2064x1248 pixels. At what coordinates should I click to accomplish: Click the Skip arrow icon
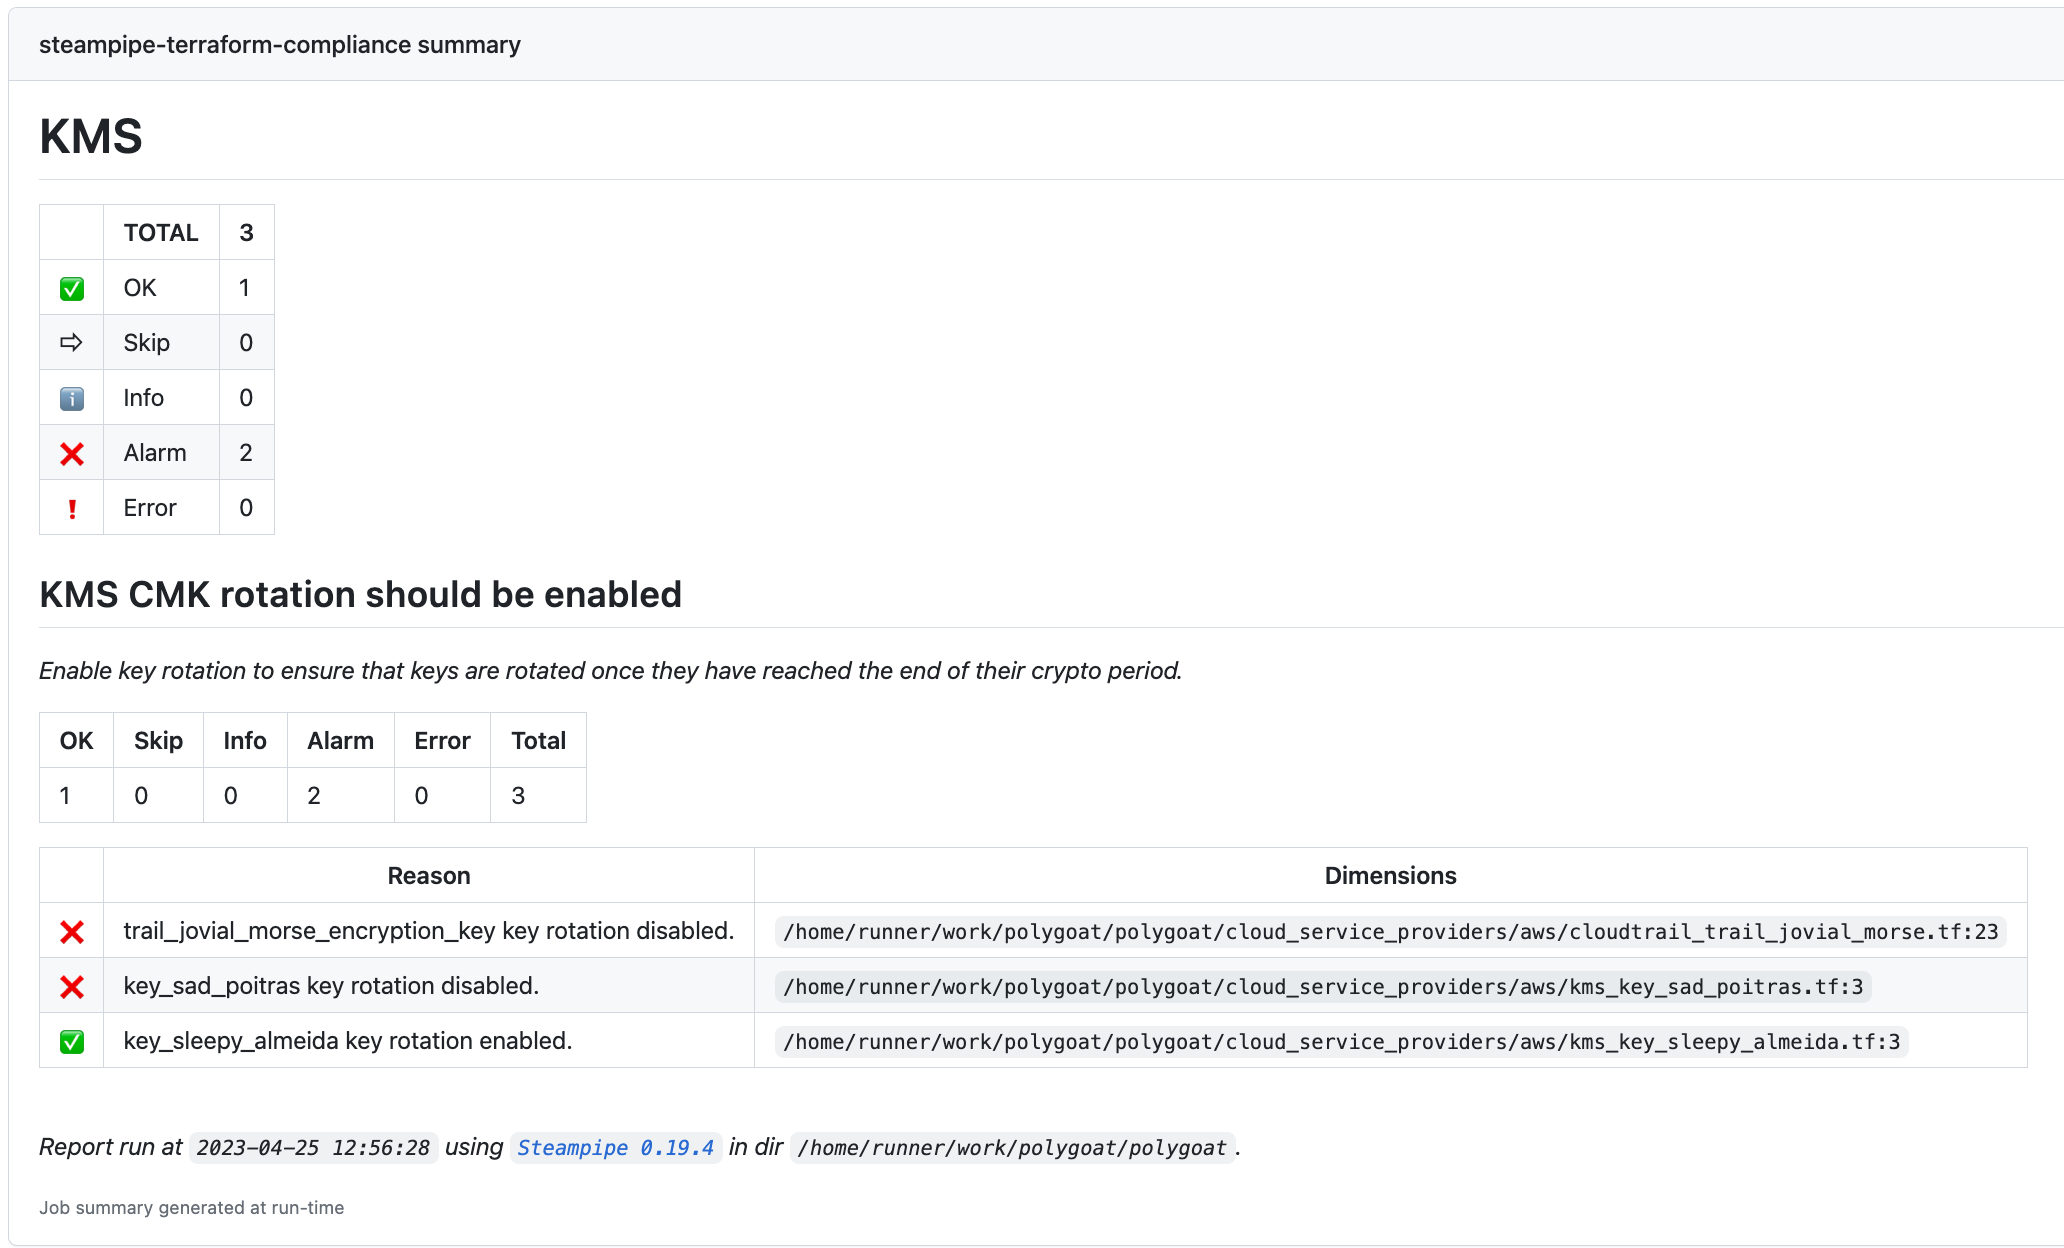coord(71,343)
